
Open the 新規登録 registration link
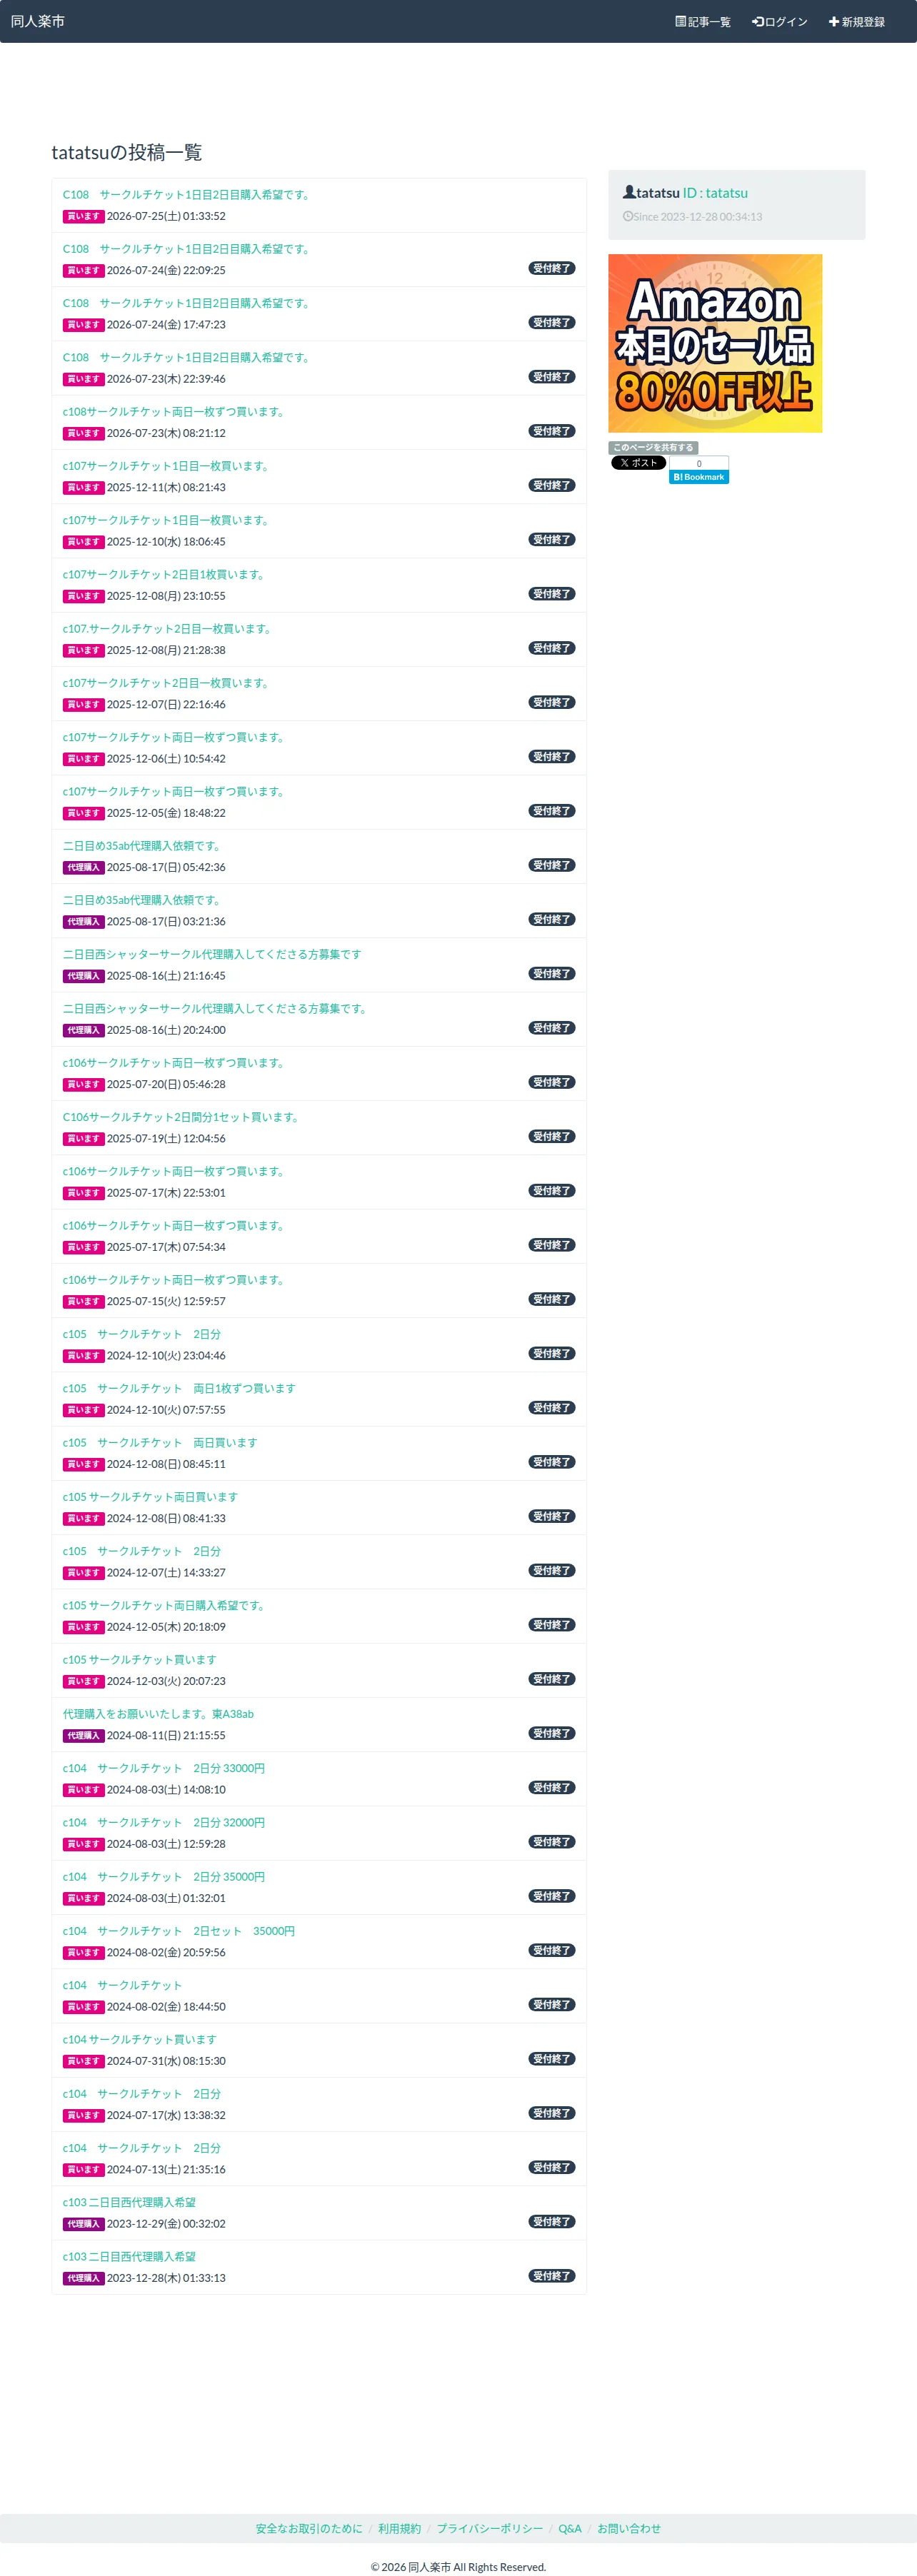tap(856, 22)
